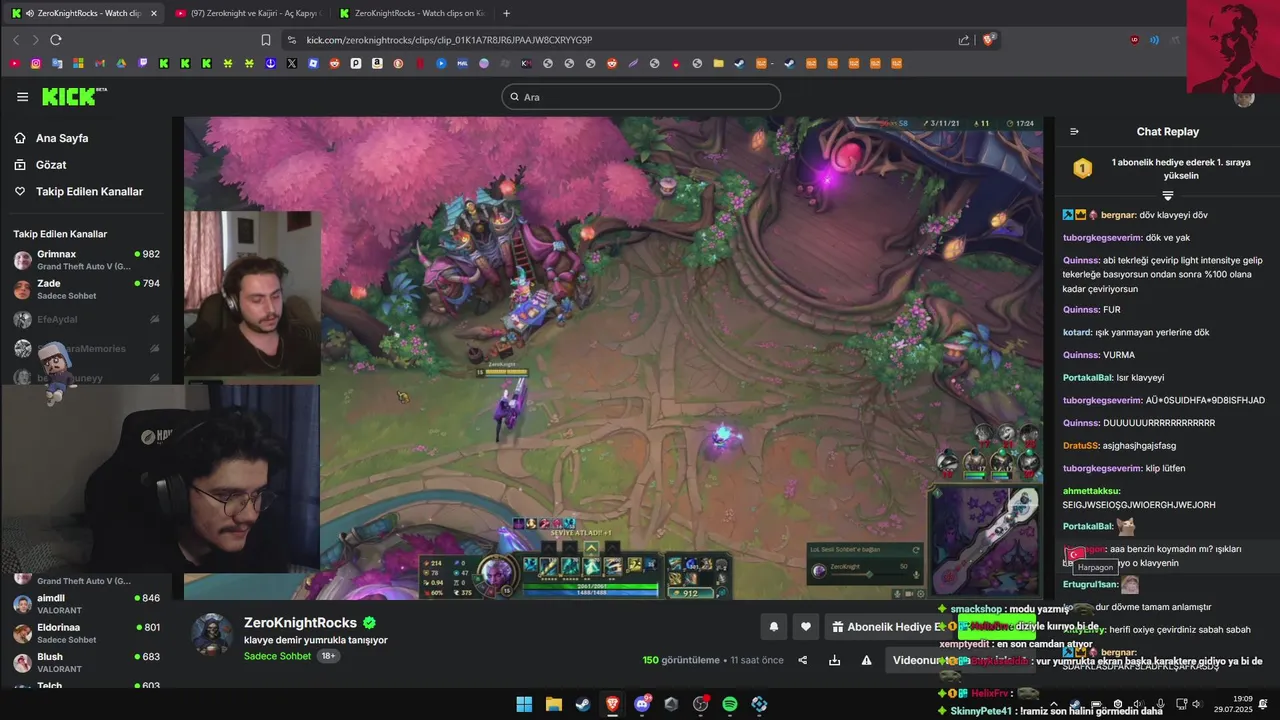The width and height of the screenshot is (1280, 720).
Task: Click ZeroKnightRocks channel name below video
Action: pyautogui.click(x=300, y=622)
